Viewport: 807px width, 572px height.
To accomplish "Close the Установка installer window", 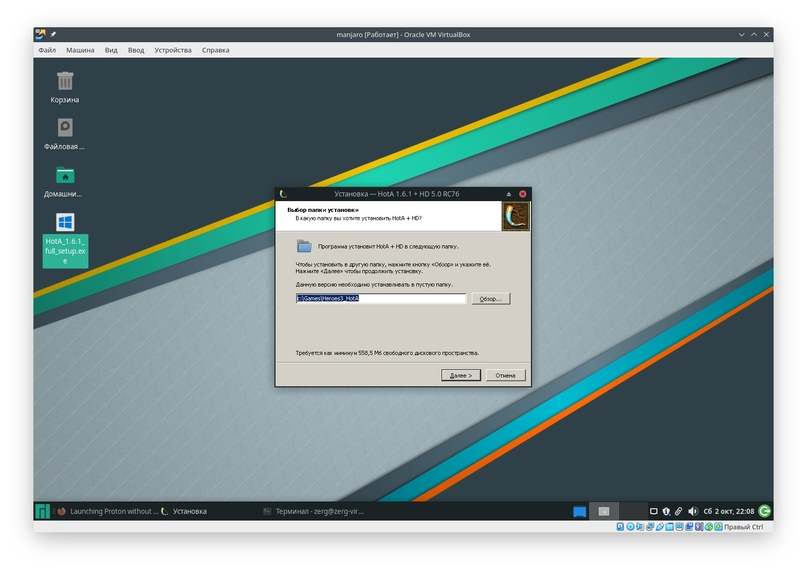I will [x=522, y=194].
